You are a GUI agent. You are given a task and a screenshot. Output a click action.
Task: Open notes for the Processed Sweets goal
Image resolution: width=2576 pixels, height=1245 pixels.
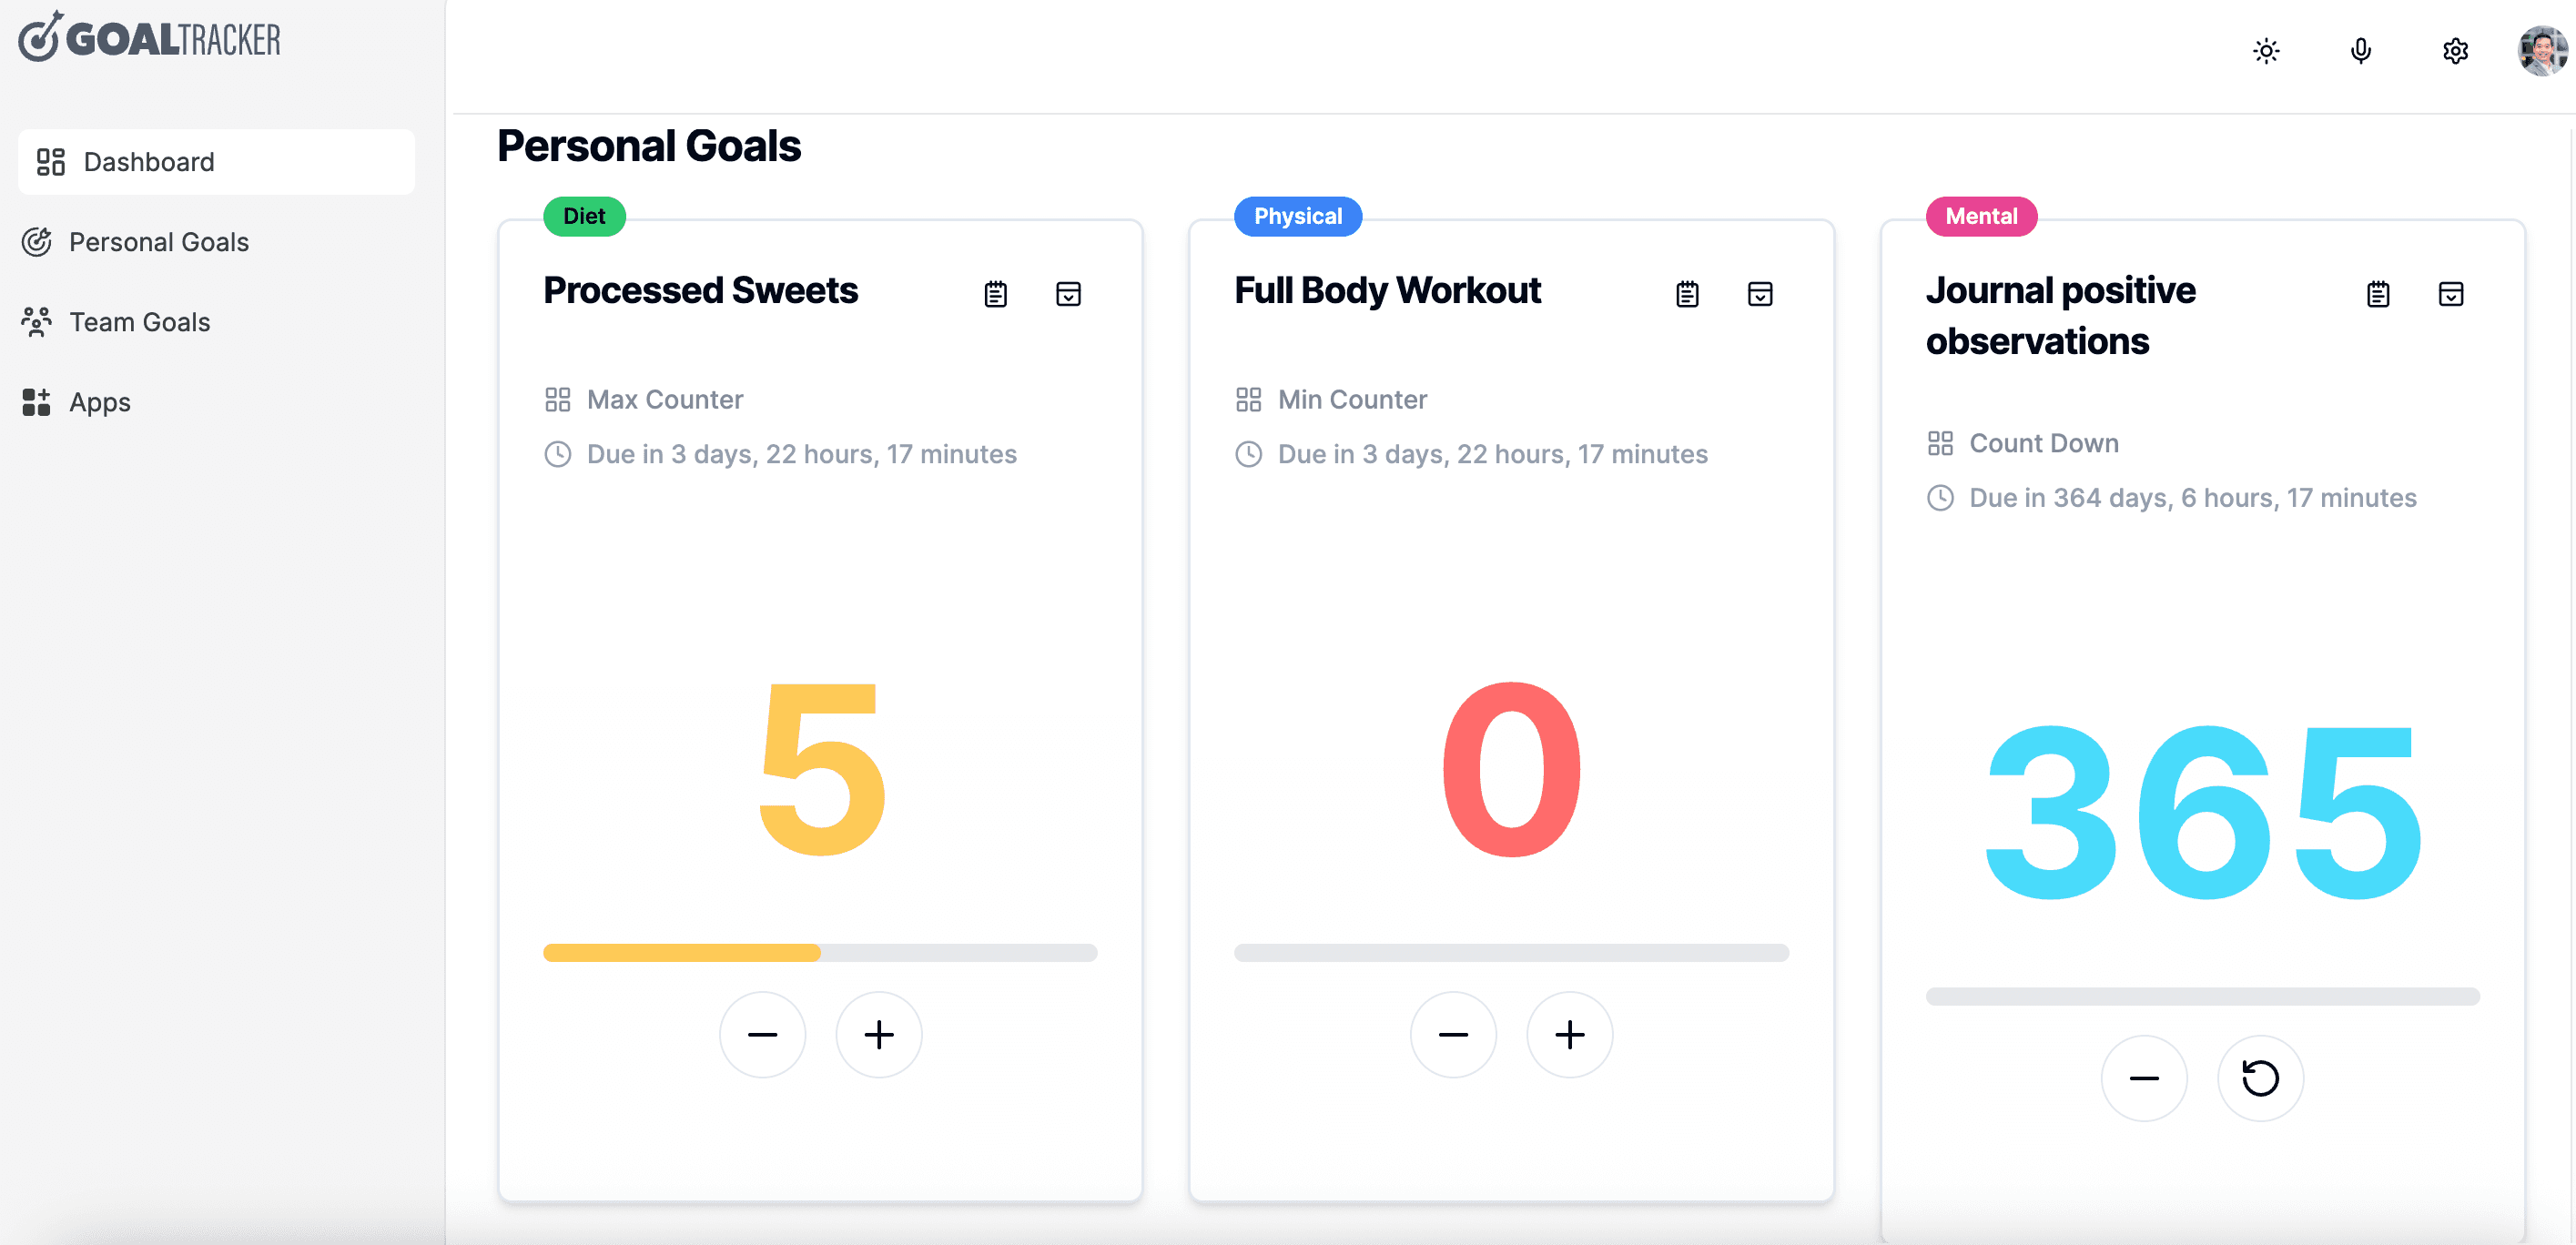(x=994, y=293)
